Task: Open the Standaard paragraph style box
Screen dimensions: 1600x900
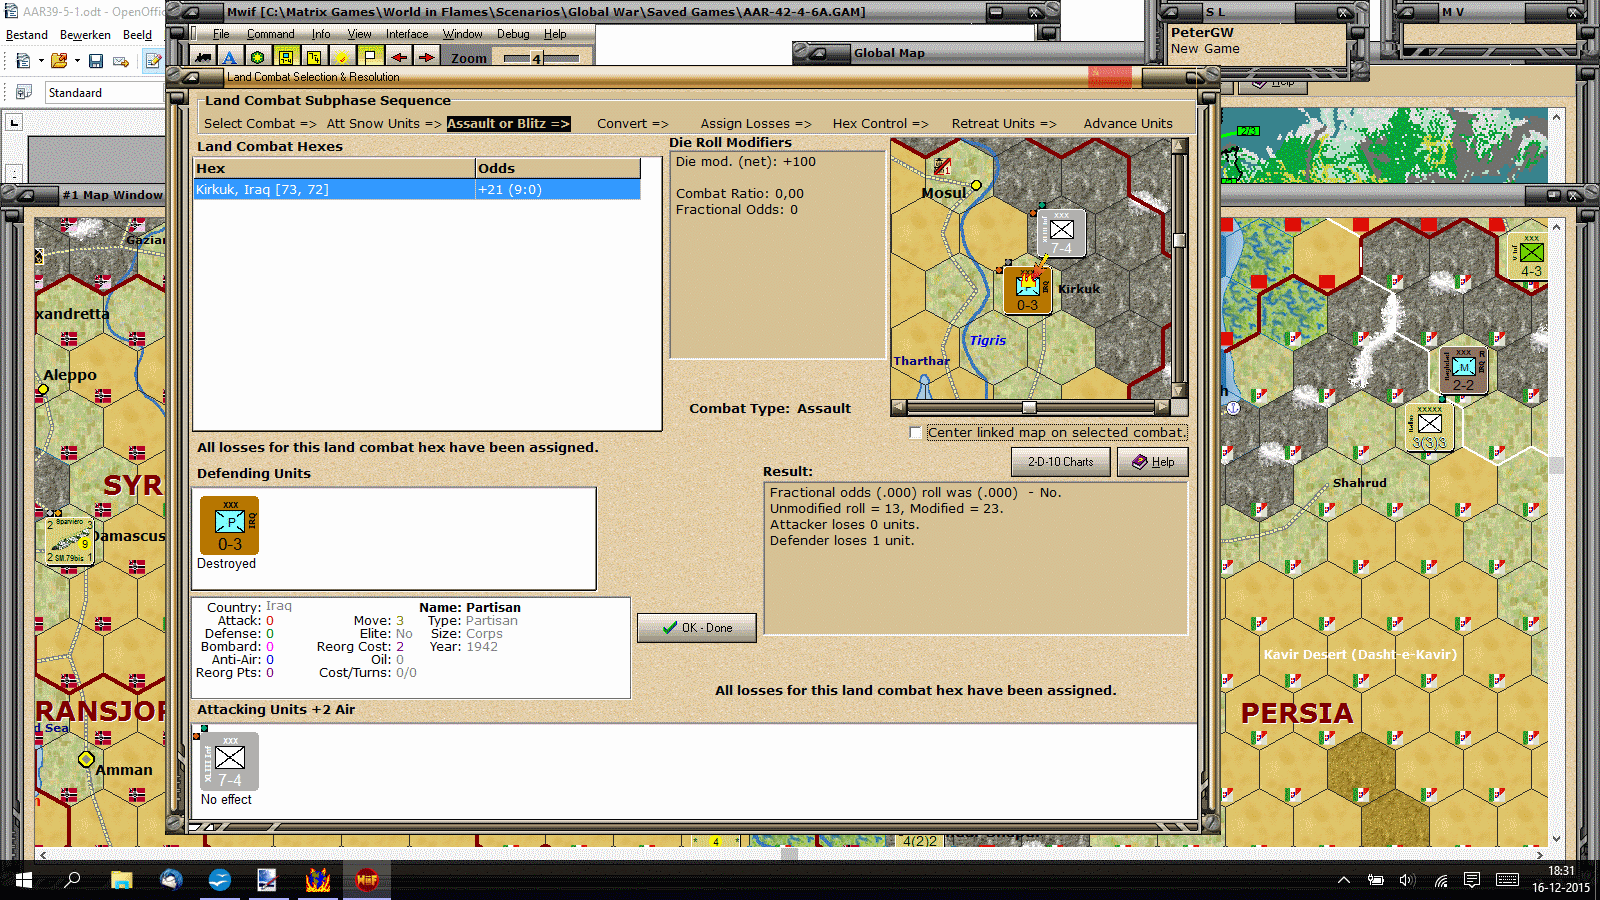Action: click(x=104, y=93)
